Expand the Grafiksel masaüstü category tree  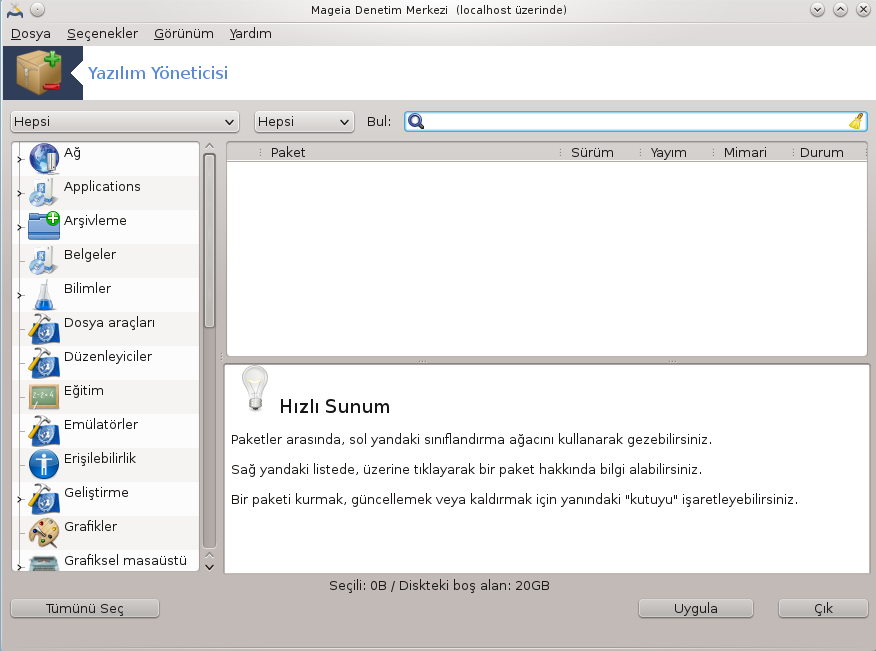(20, 567)
